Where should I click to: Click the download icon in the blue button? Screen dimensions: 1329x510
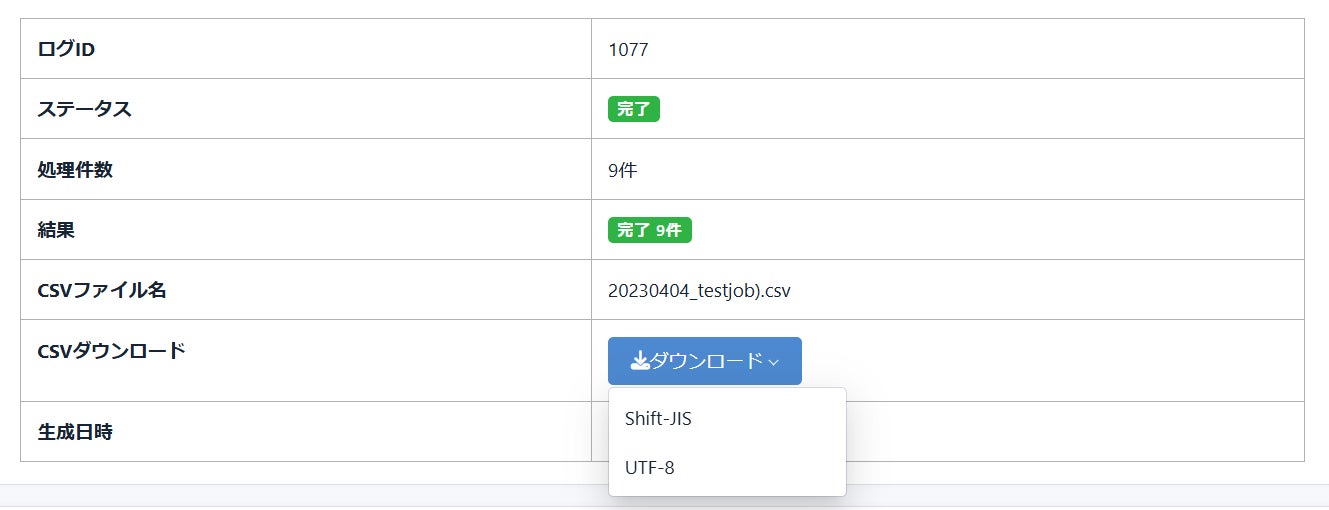640,362
